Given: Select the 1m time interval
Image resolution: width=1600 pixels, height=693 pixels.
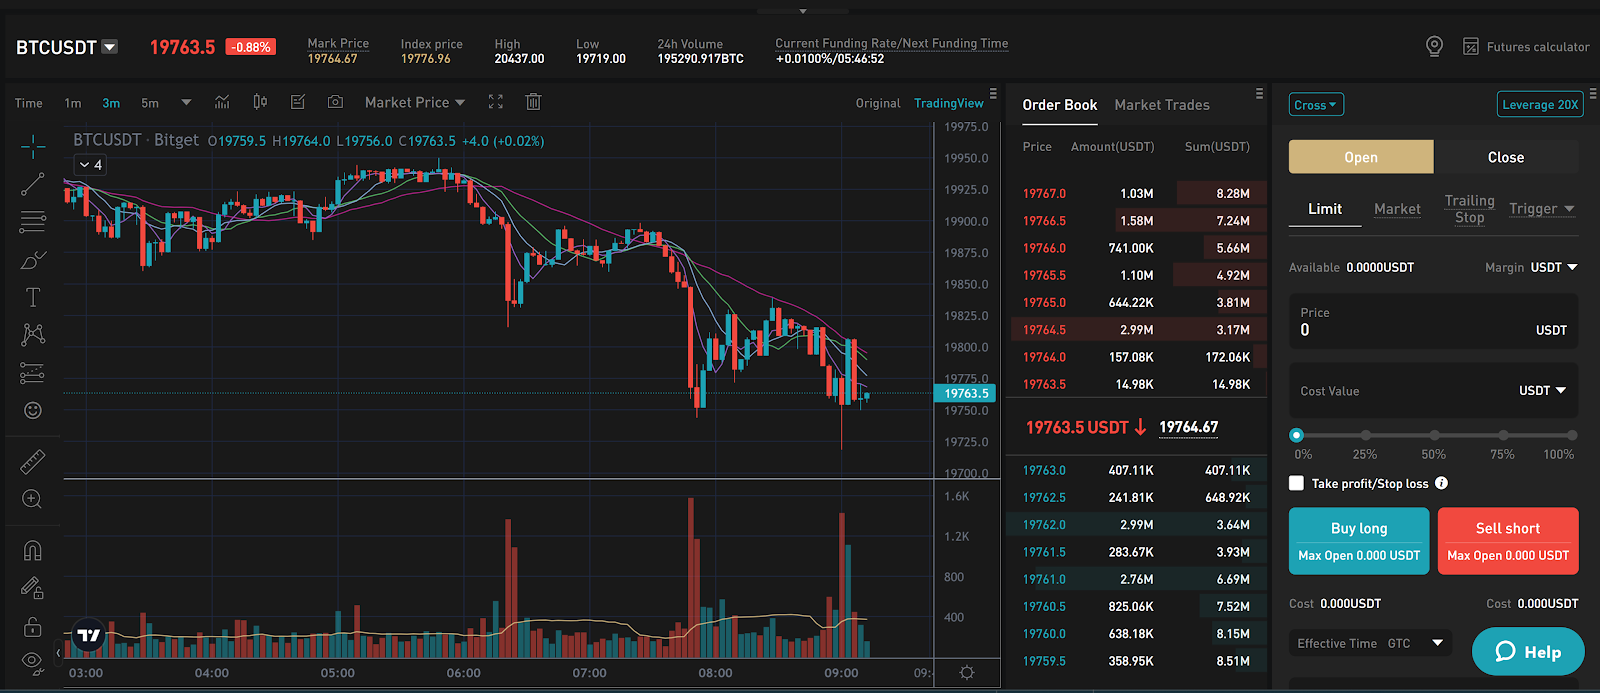Looking at the screenshot, I should 73,103.
